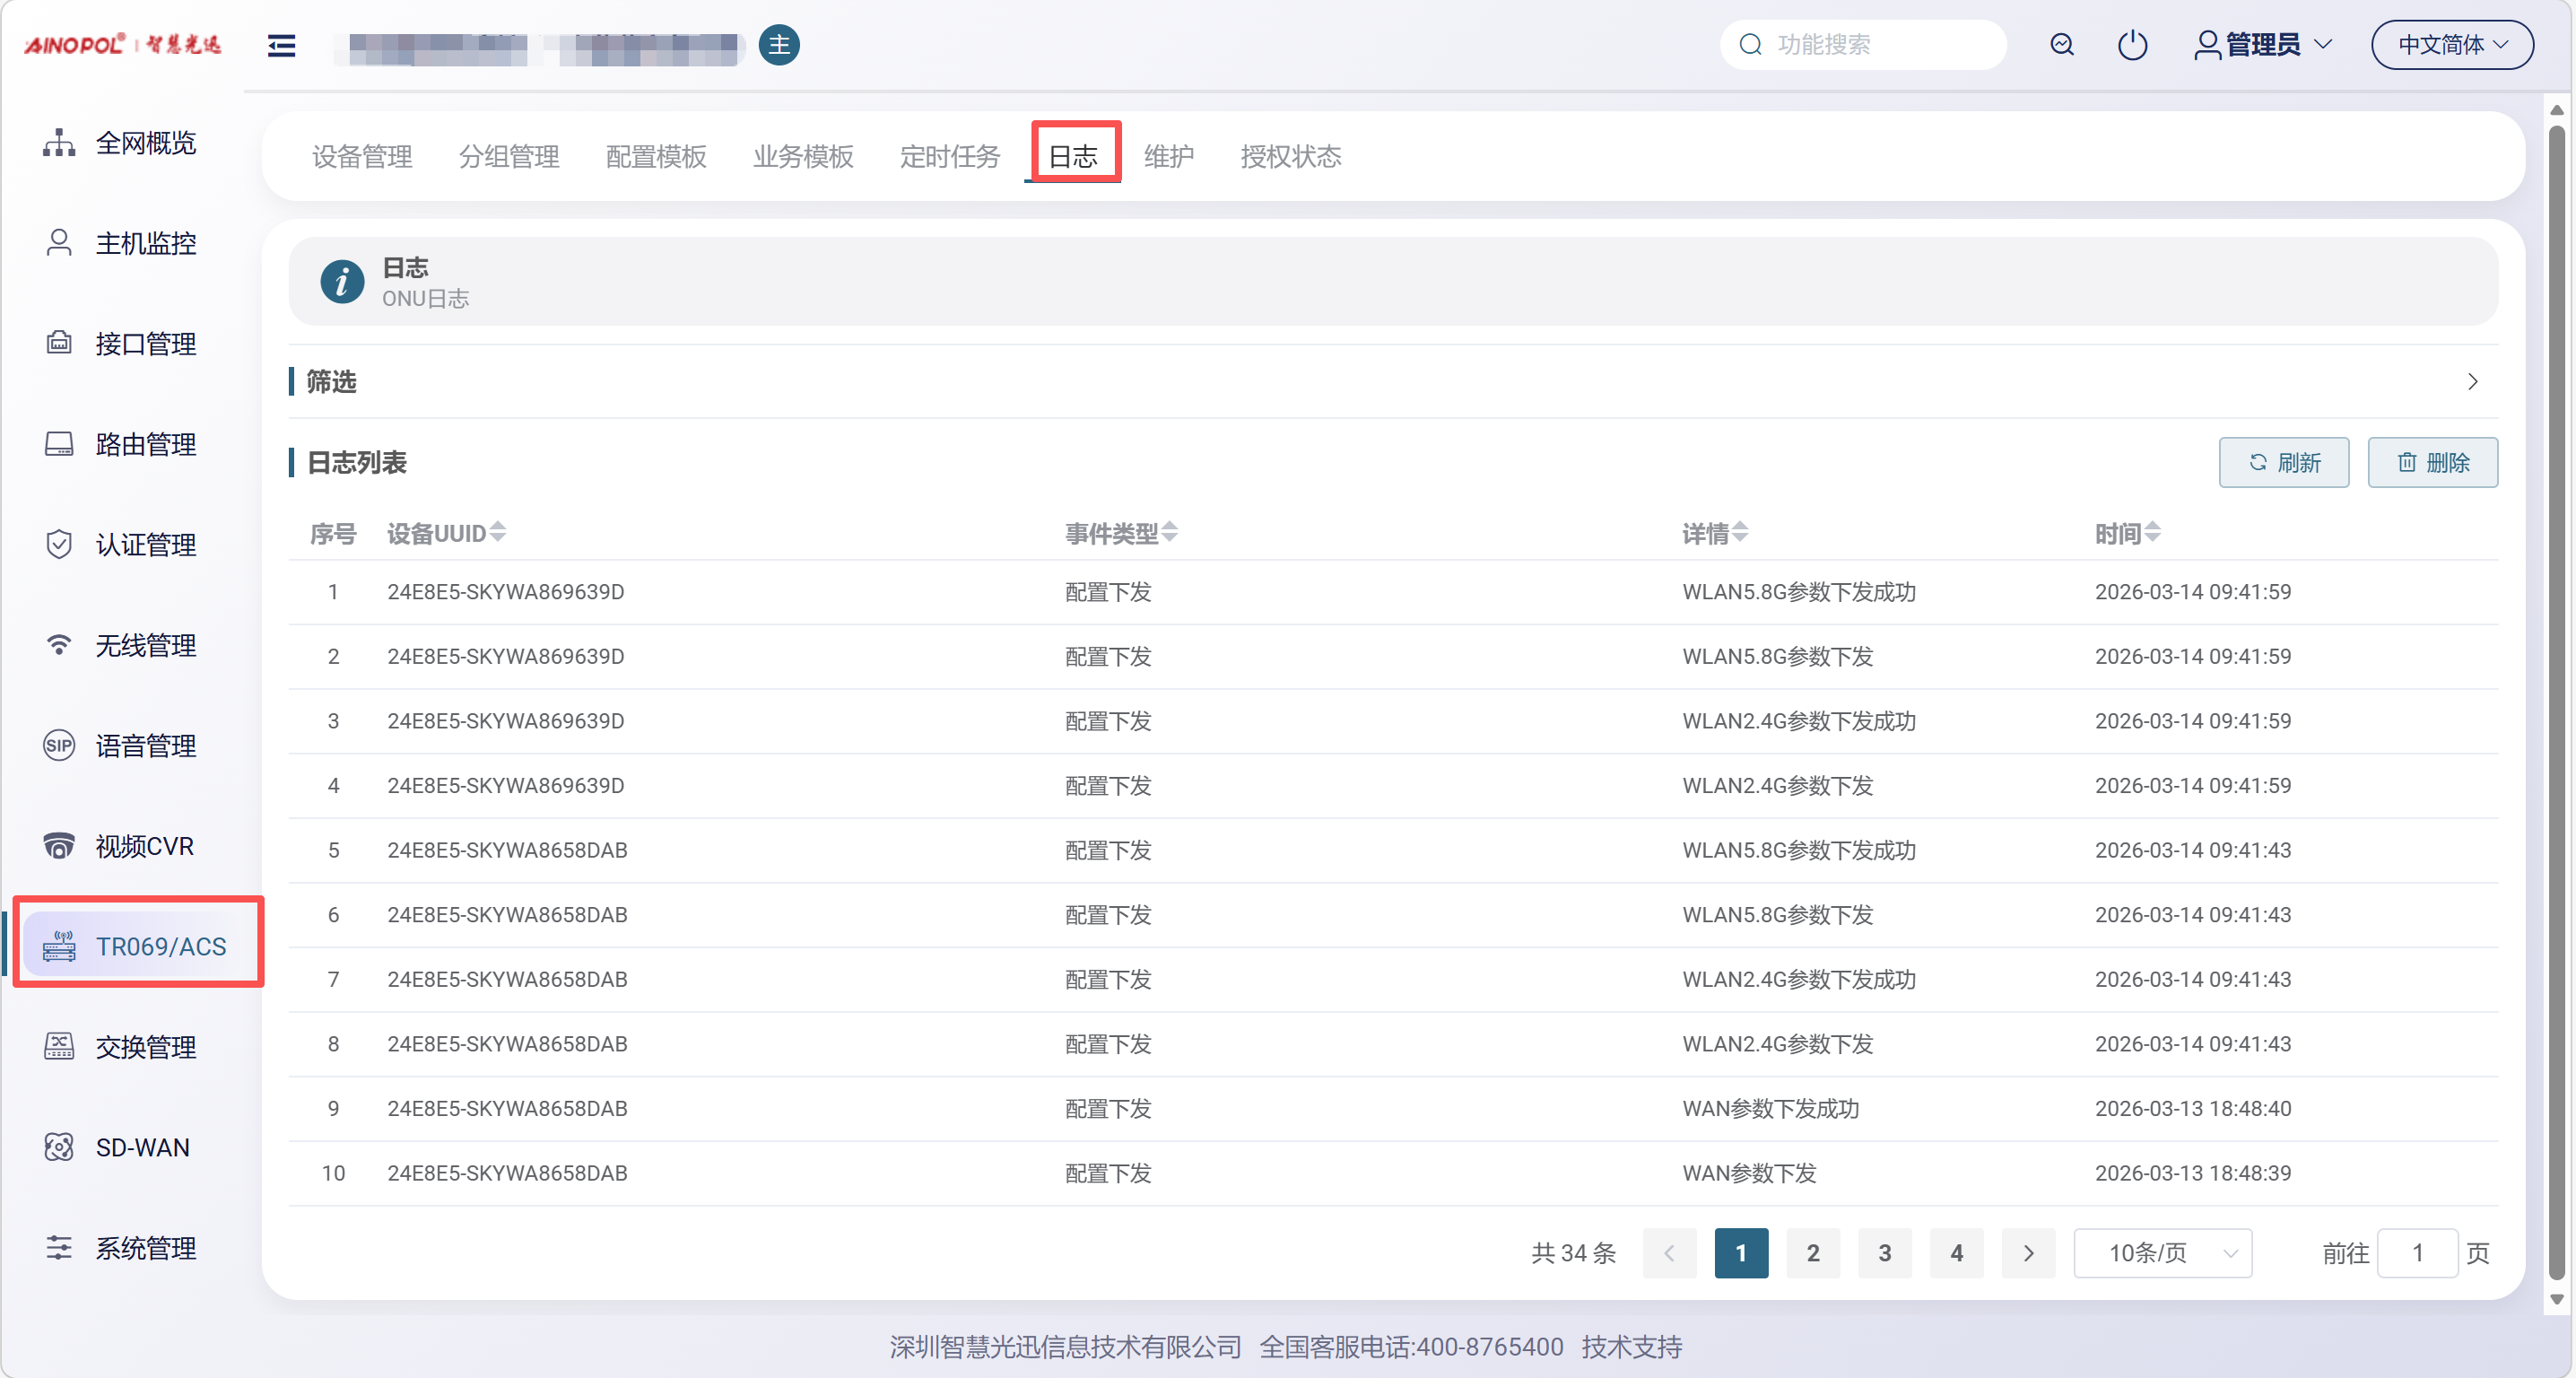Click the power logout icon
This screenshot has height=1378, width=2576.
[2132, 45]
